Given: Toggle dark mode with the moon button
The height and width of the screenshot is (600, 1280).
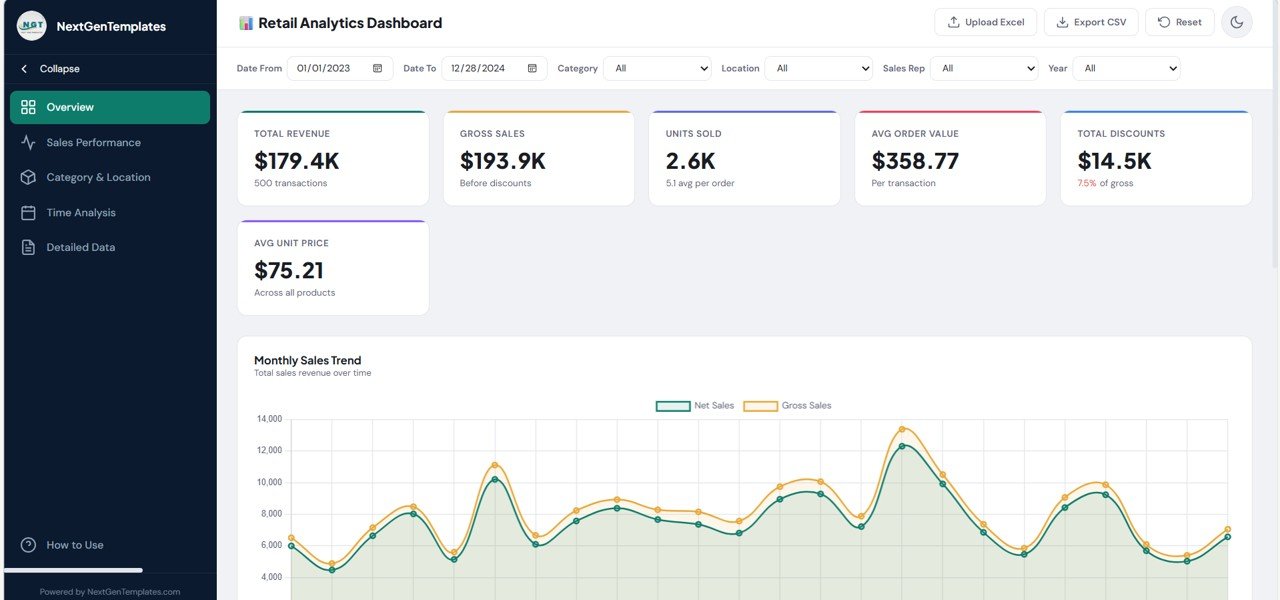Looking at the screenshot, I should pyautogui.click(x=1237, y=21).
